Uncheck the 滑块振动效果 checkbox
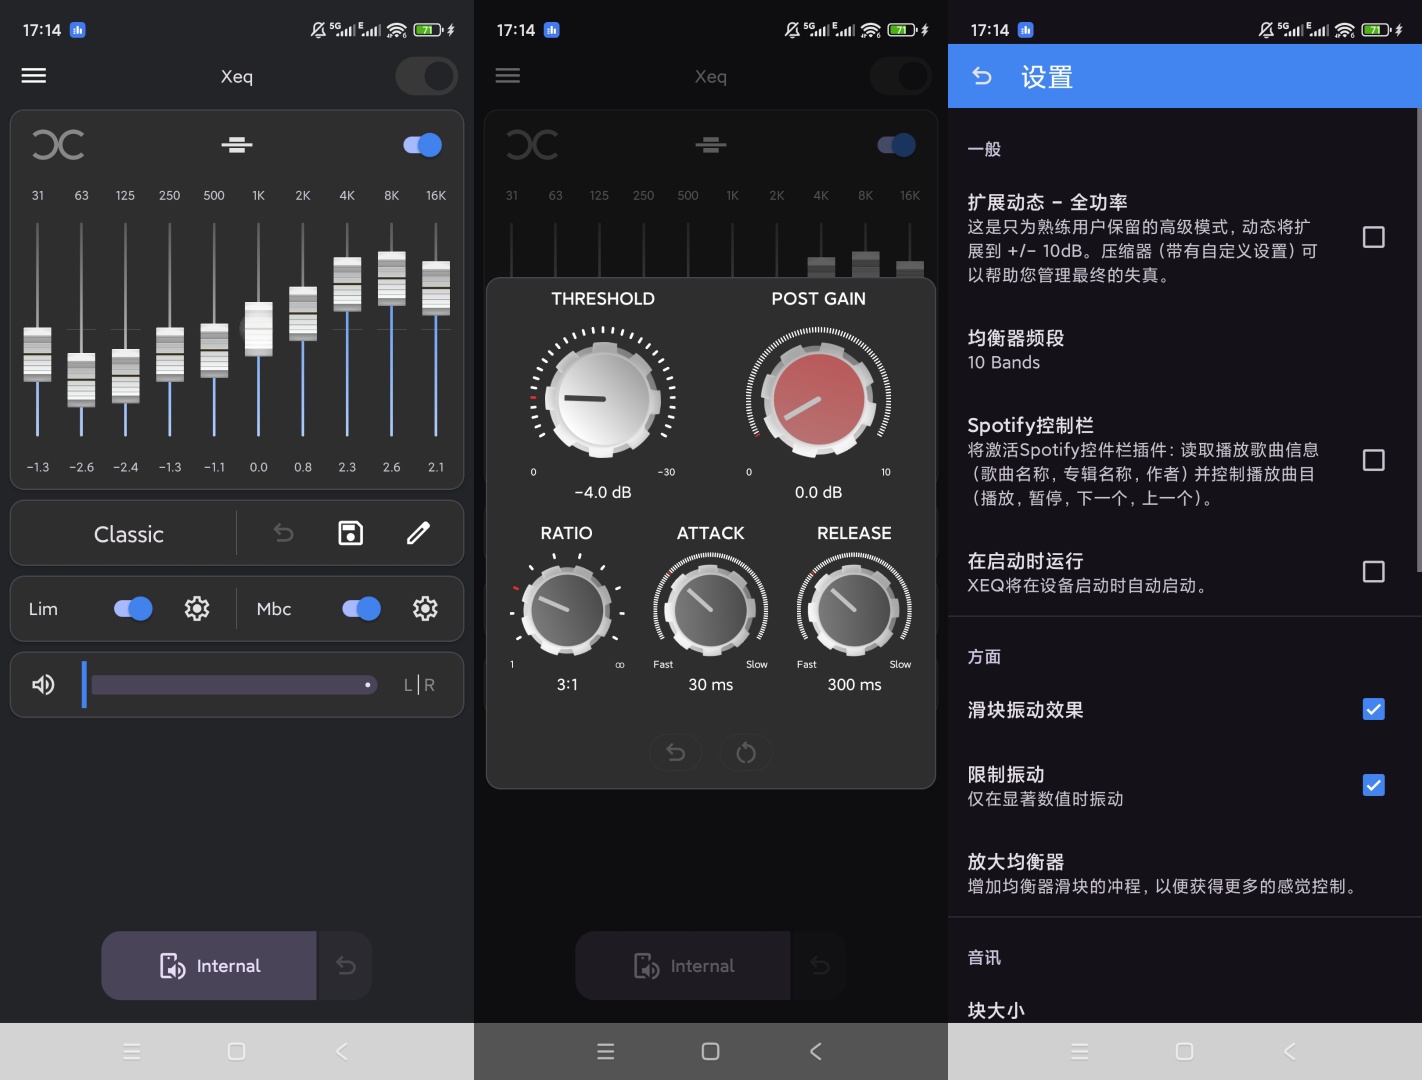Image resolution: width=1422 pixels, height=1080 pixels. pos(1374,709)
